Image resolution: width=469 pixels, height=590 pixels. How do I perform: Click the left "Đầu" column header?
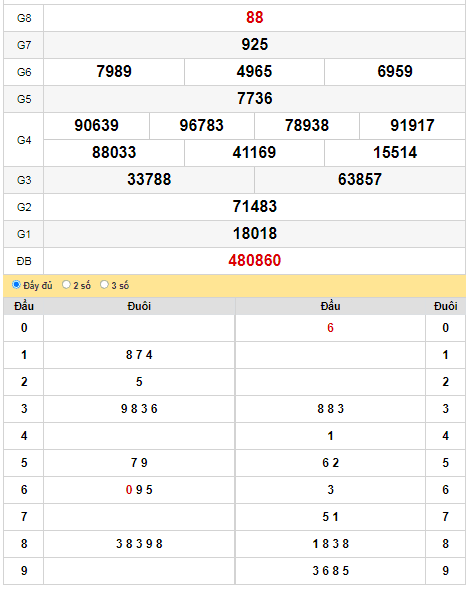pos(24,306)
